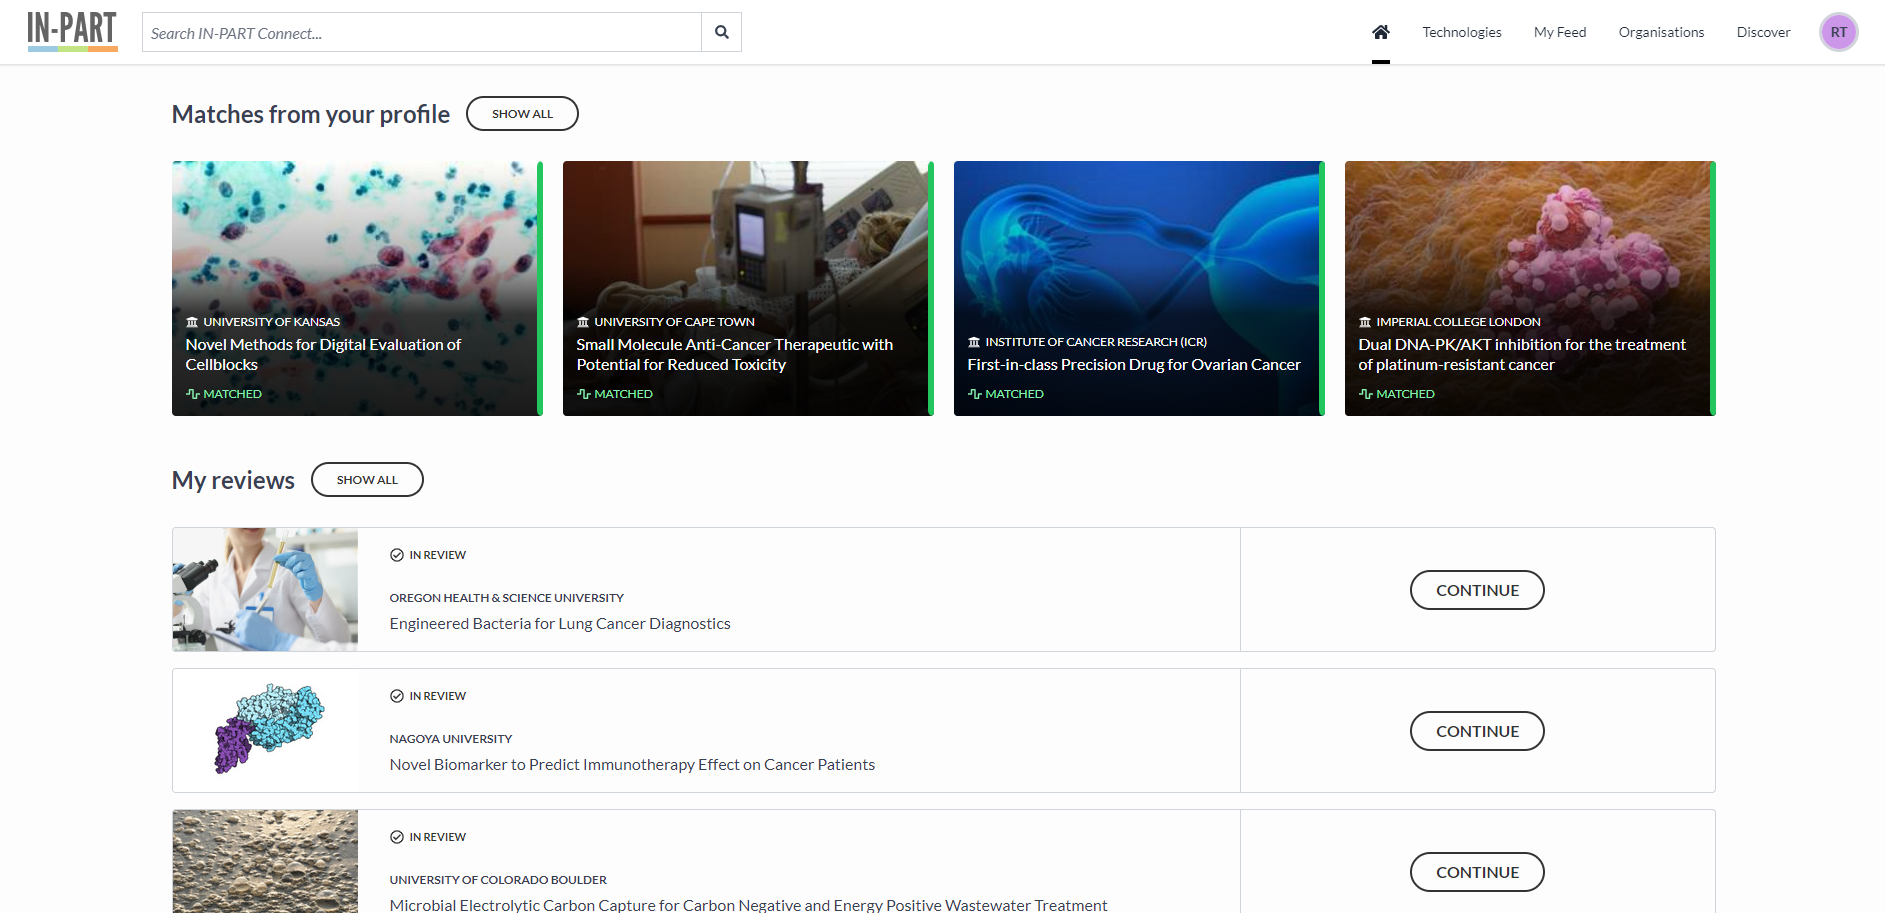
Task: Click IN REVIEW status text on Nagoya review
Action: click(x=438, y=696)
